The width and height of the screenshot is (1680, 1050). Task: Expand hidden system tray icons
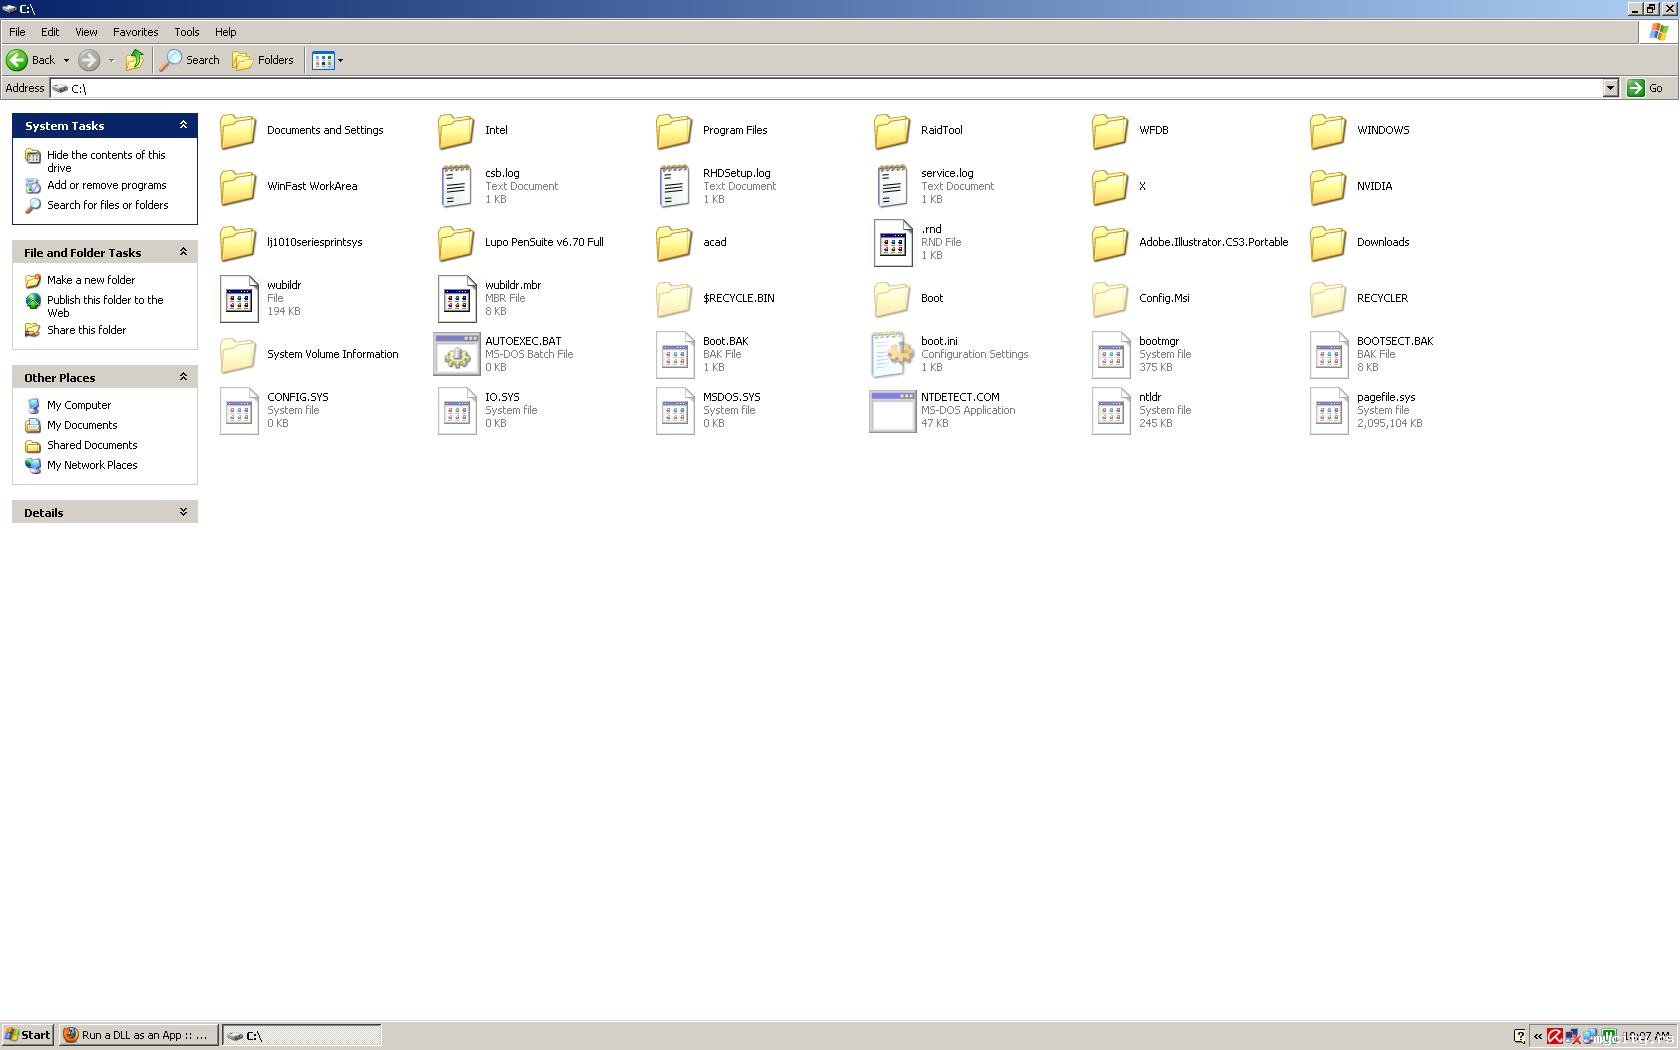coord(1537,1036)
